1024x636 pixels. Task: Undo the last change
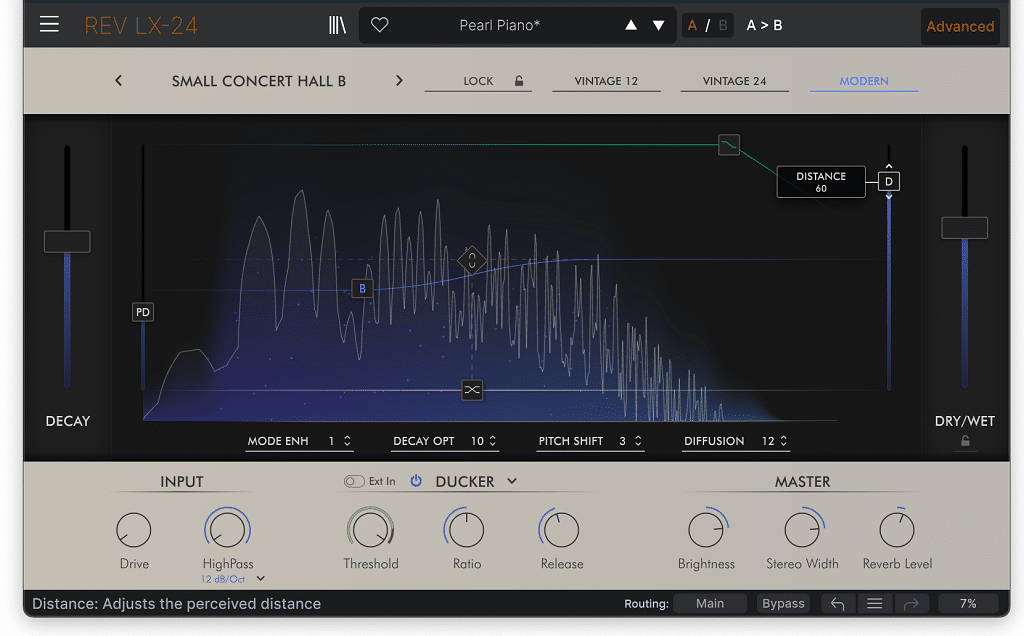(x=837, y=604)
